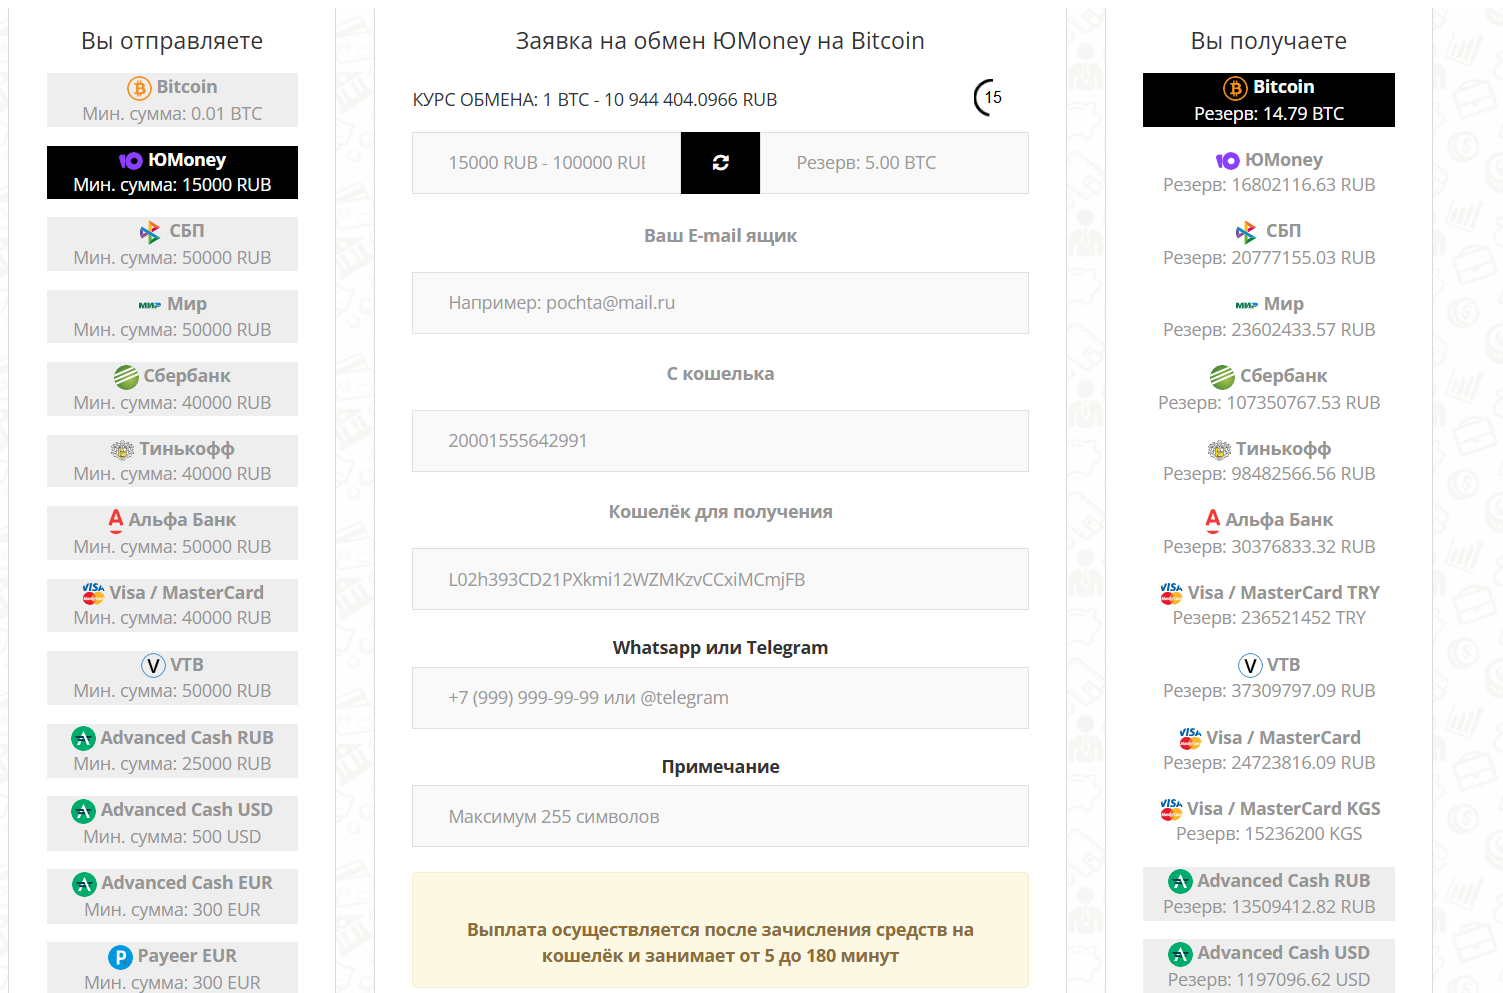Select ЮMoney label to receive
This screenshot has width=1503, height=993.
point(1284,160)
